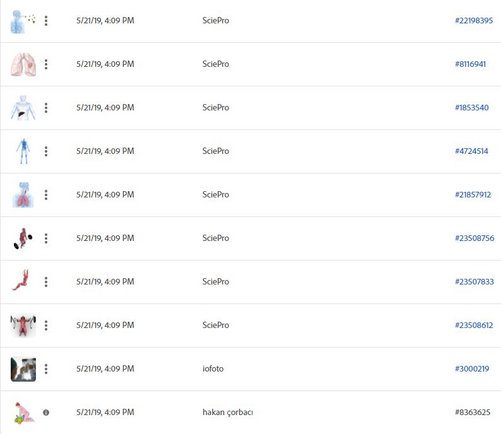Select the lungs illustration thumbnail
The image size is (501, 434).
click(23, 64)
